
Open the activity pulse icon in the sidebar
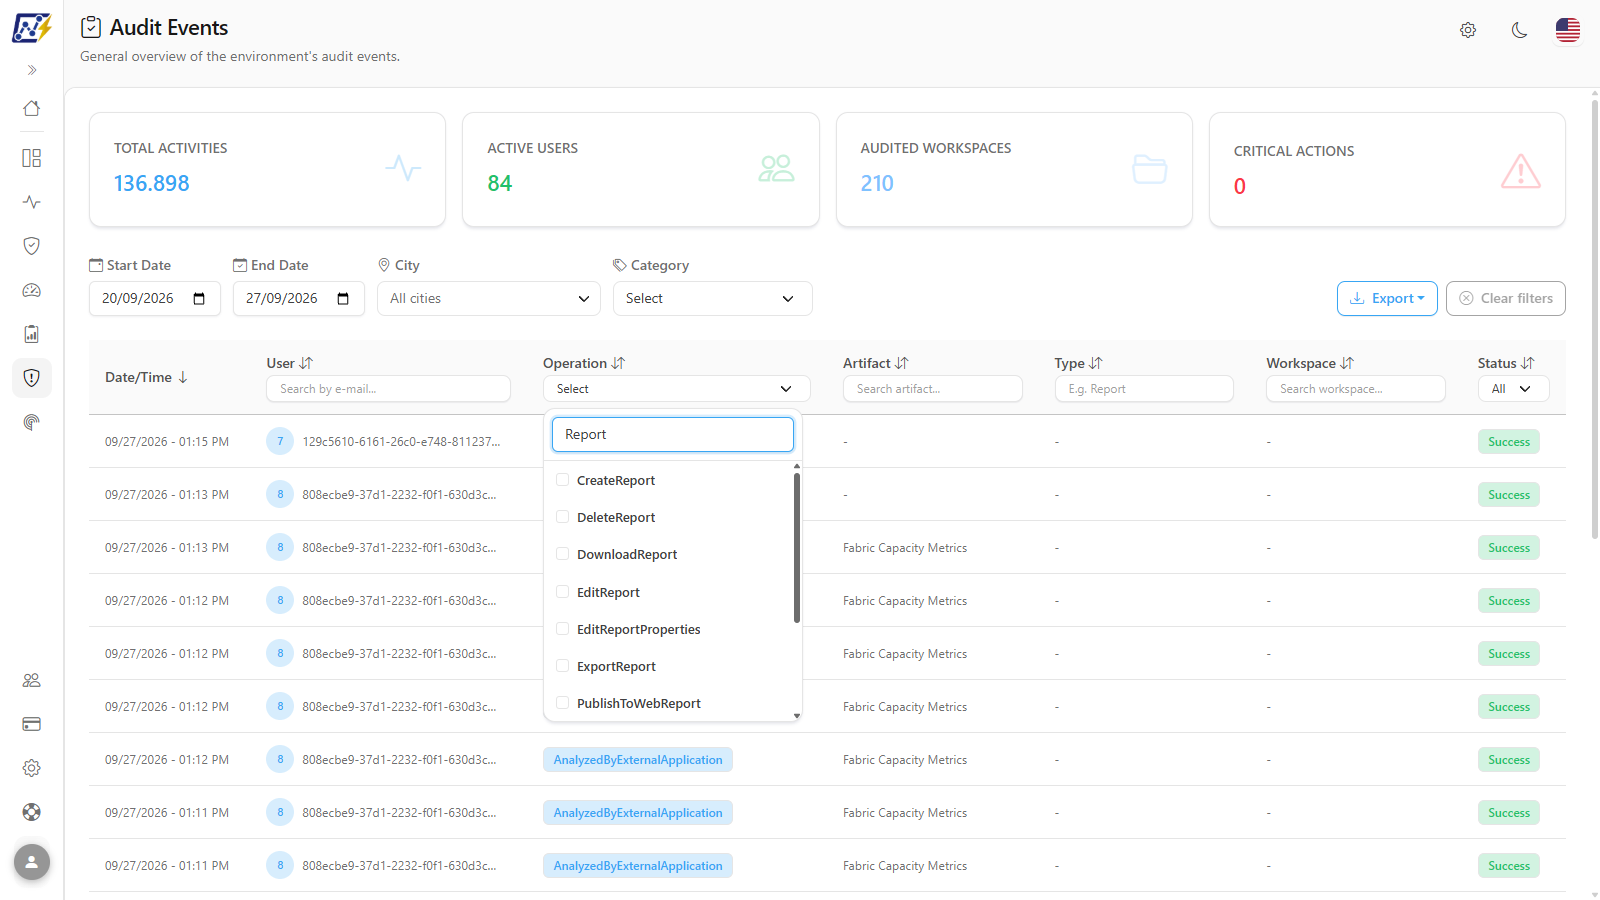32,202
